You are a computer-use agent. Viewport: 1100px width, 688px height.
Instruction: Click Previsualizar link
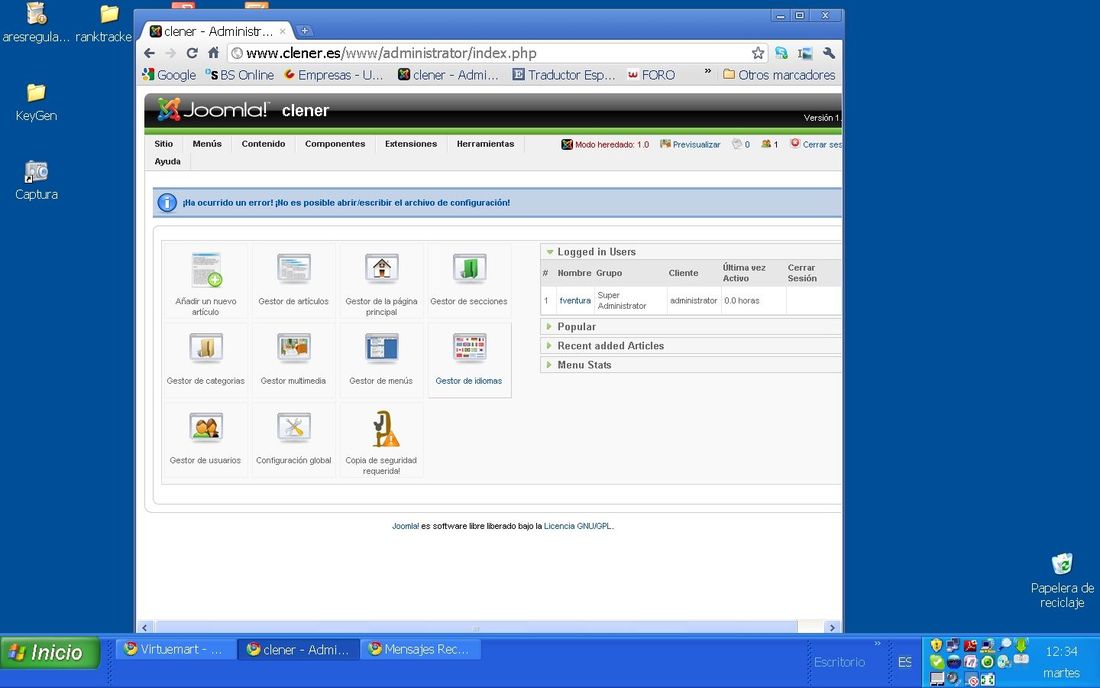pyautogui.click(x=690, y=144)
